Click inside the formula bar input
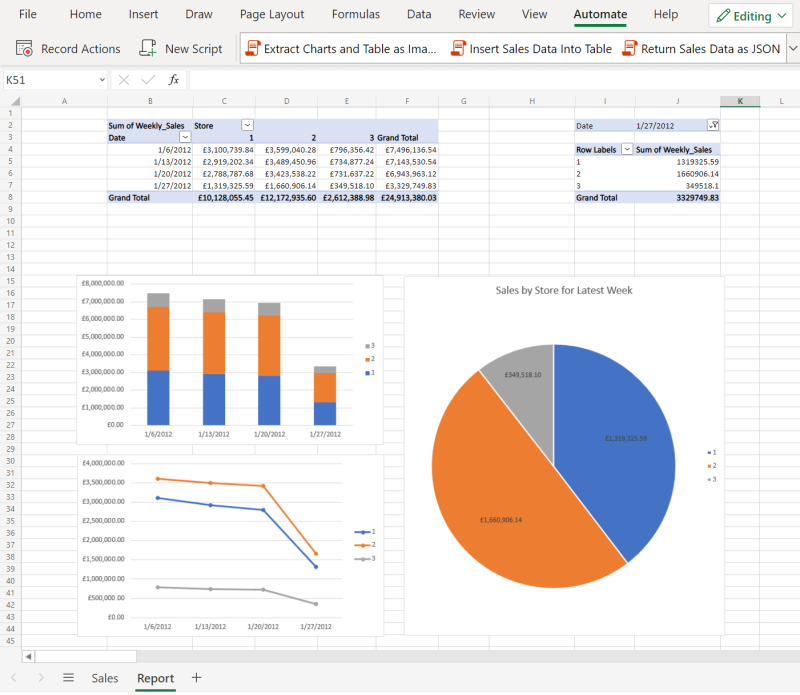 point(494,80)
